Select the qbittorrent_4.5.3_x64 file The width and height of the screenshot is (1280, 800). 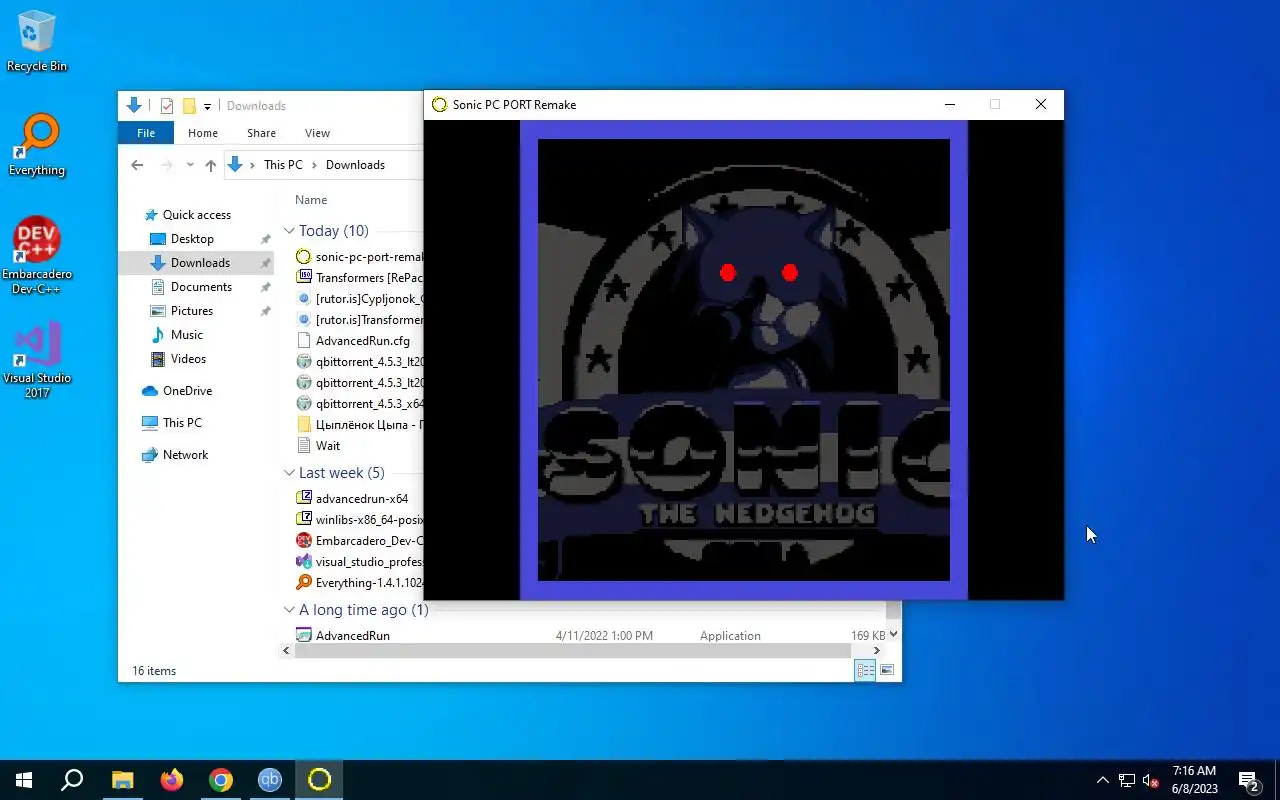(359, 404)
